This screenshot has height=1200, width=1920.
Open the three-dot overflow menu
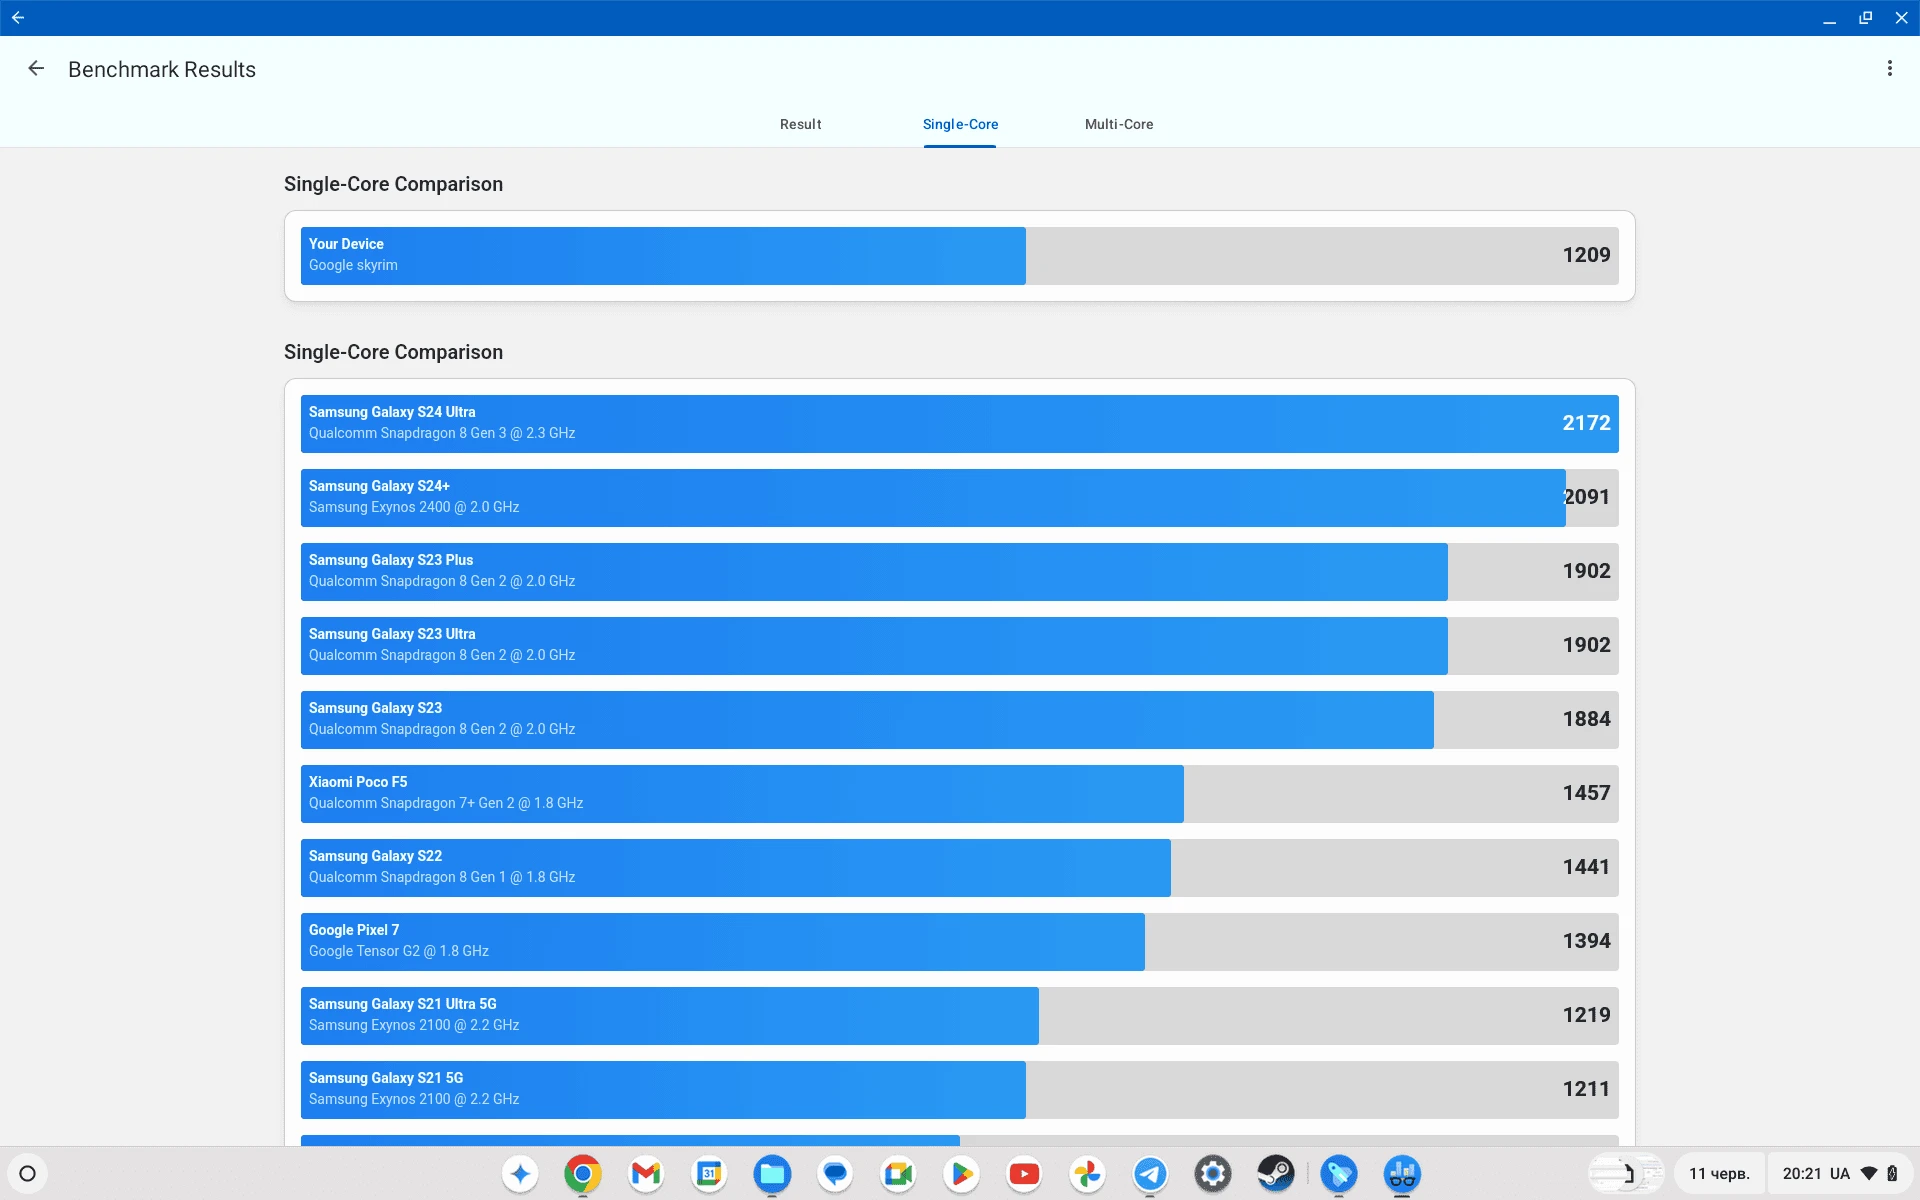click(1889, 68)
